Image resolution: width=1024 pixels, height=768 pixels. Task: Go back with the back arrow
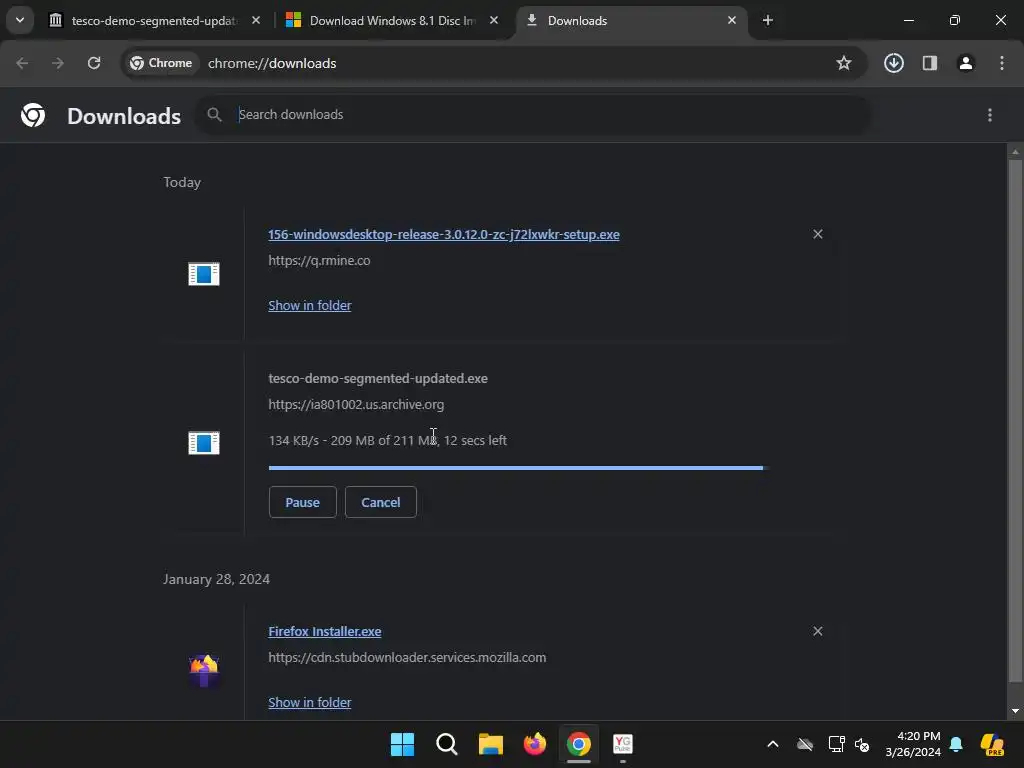(22, 63)
